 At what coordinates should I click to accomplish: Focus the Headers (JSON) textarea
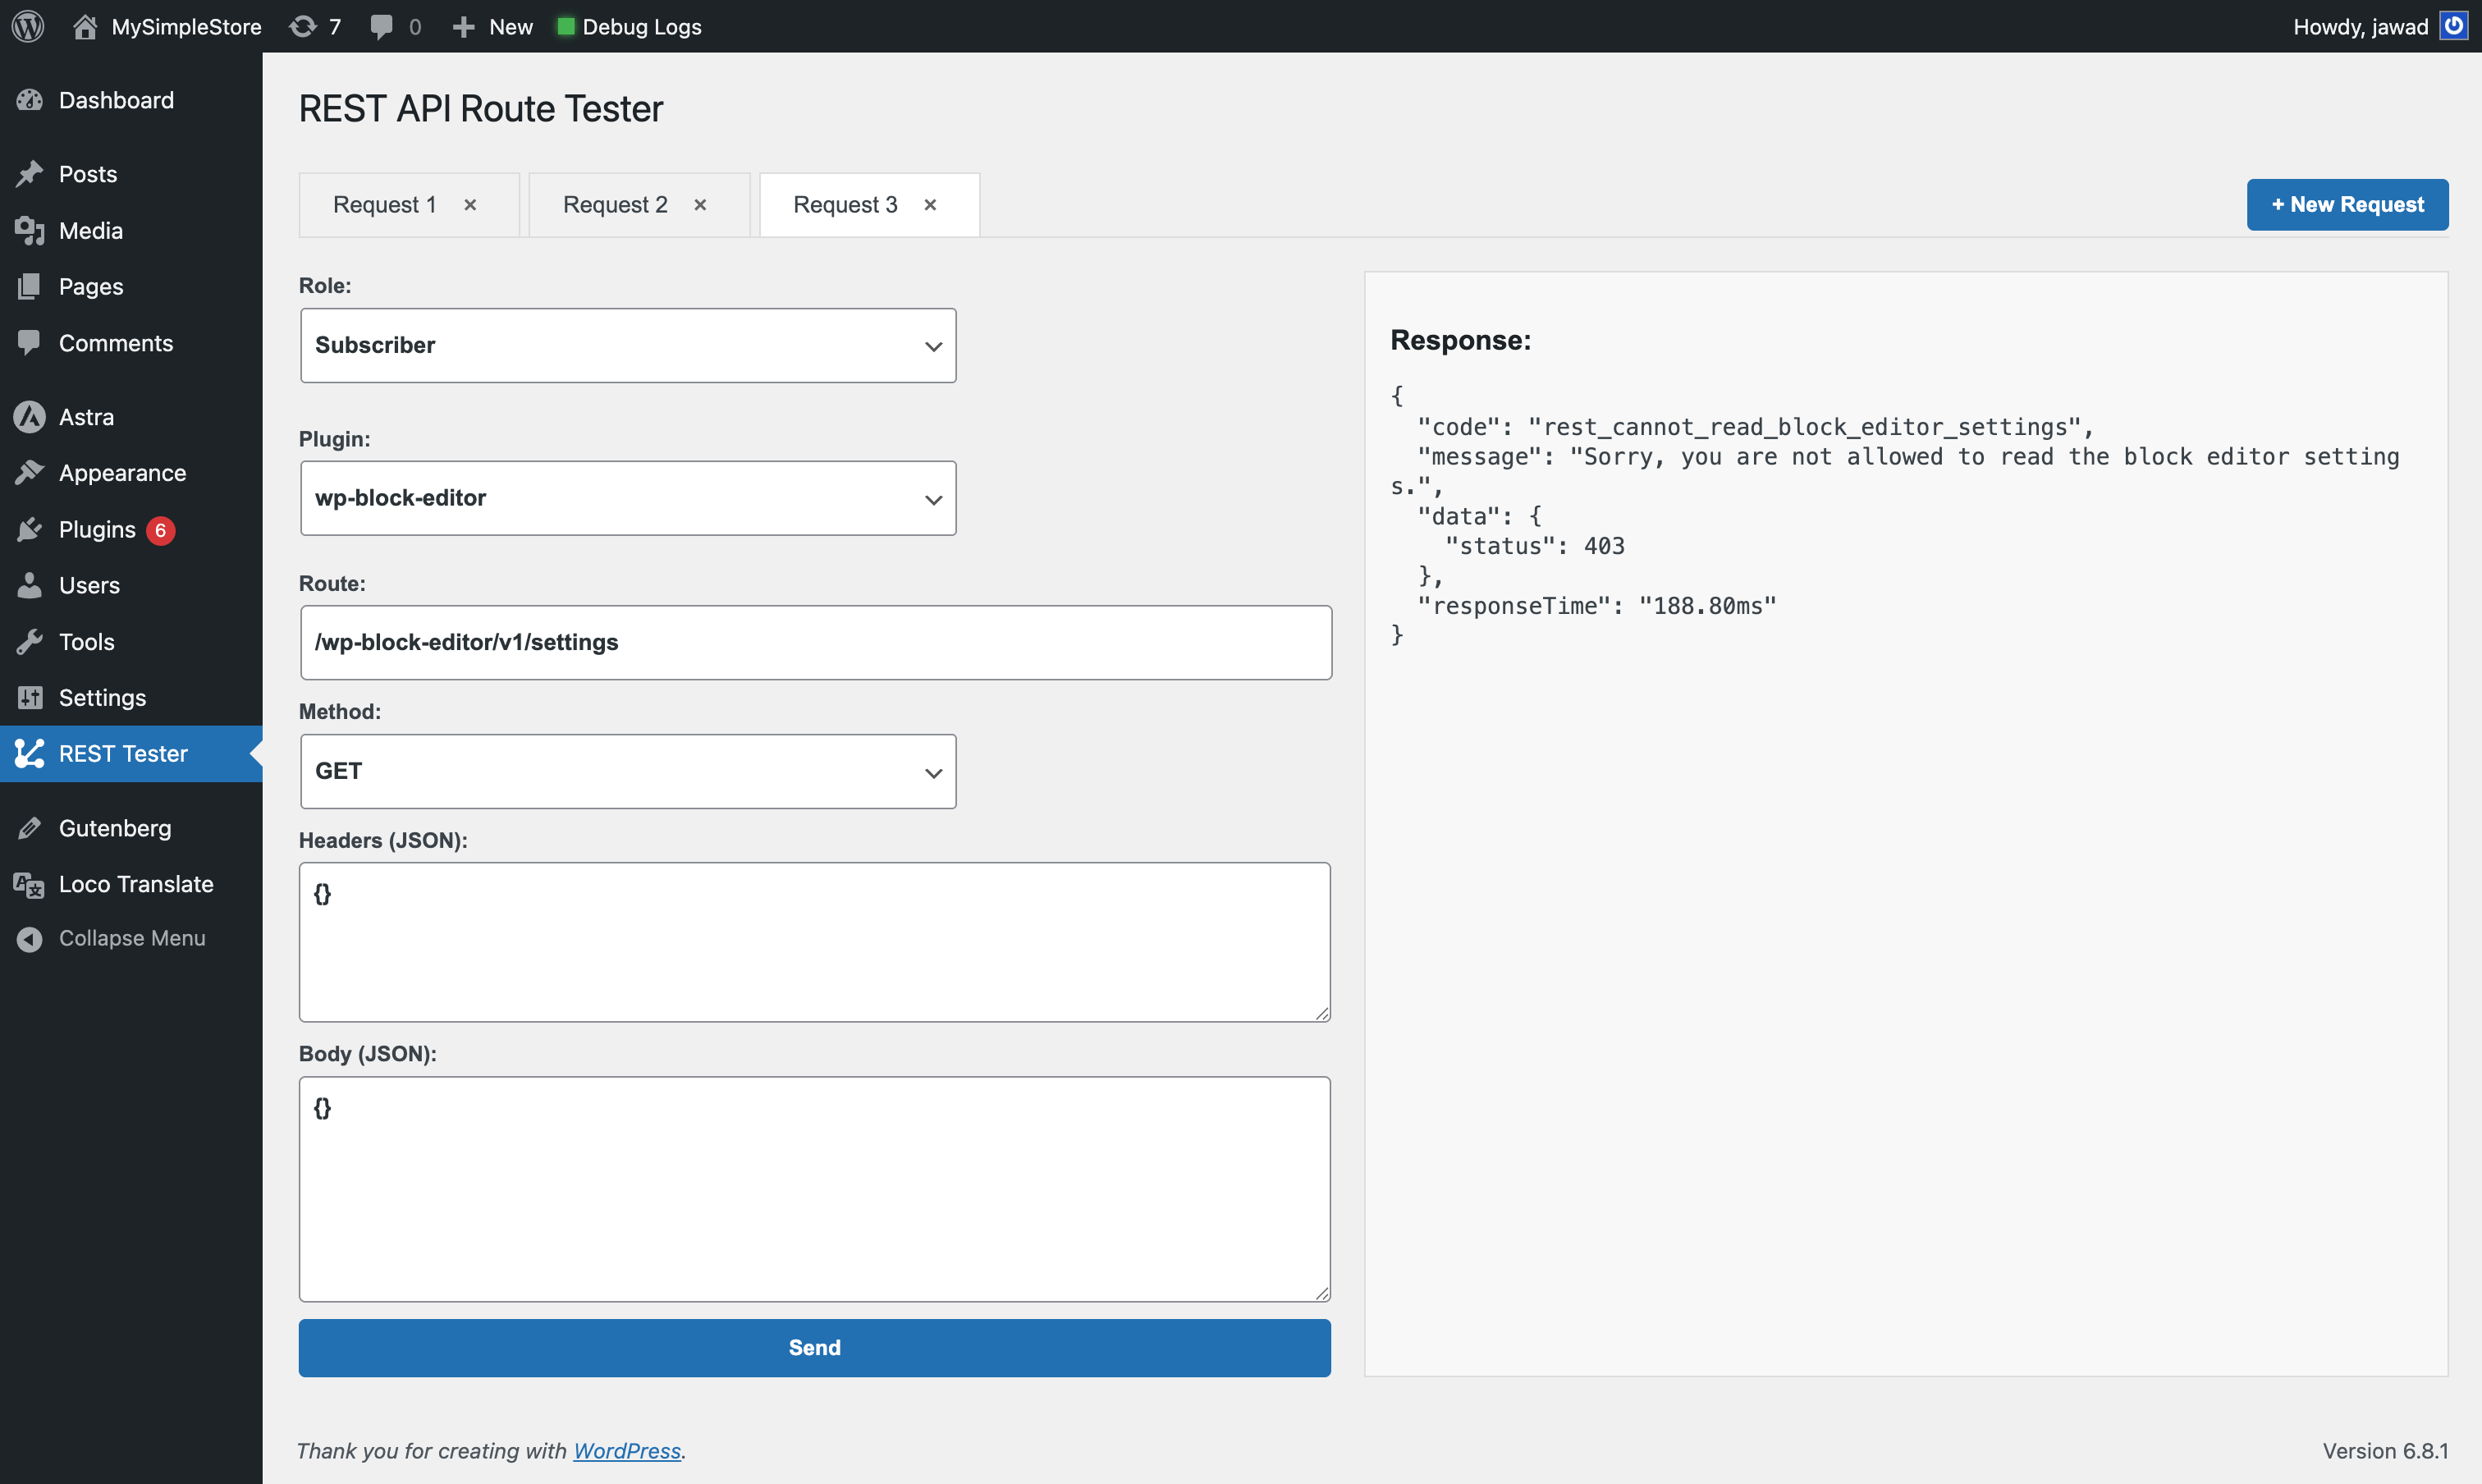click(815, 942)
